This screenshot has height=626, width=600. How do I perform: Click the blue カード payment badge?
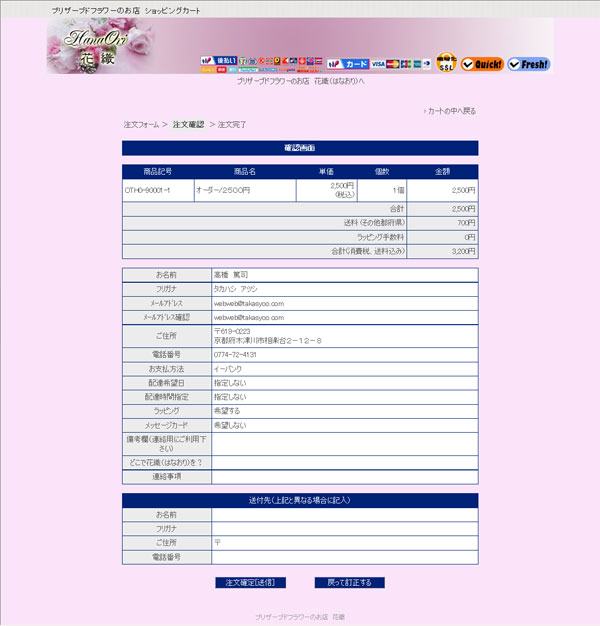tap(348, 64)
